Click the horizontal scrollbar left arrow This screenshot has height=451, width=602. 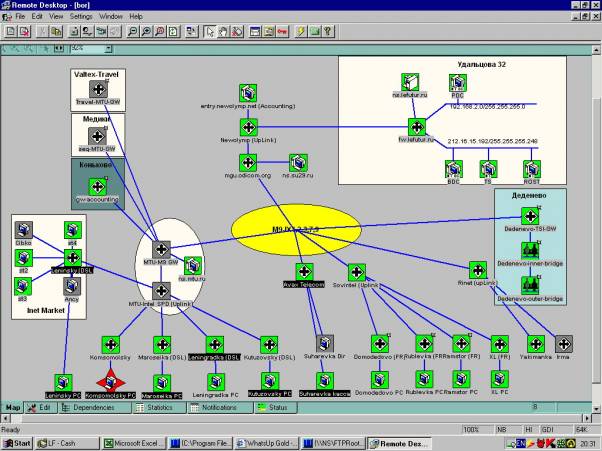point(5,418)
